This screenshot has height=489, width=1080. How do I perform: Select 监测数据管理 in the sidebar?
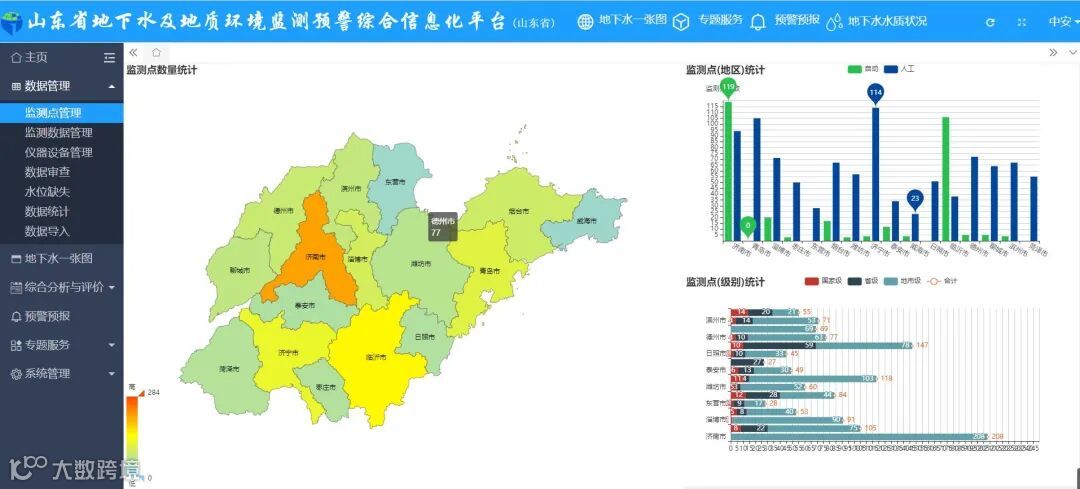[x=61, y=132]
